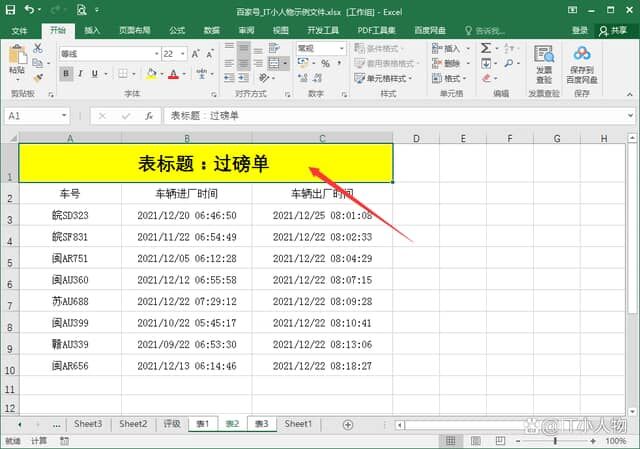Click the Insert Function fx icon
This screenshot has height=449, width=640.
(149, 116)
